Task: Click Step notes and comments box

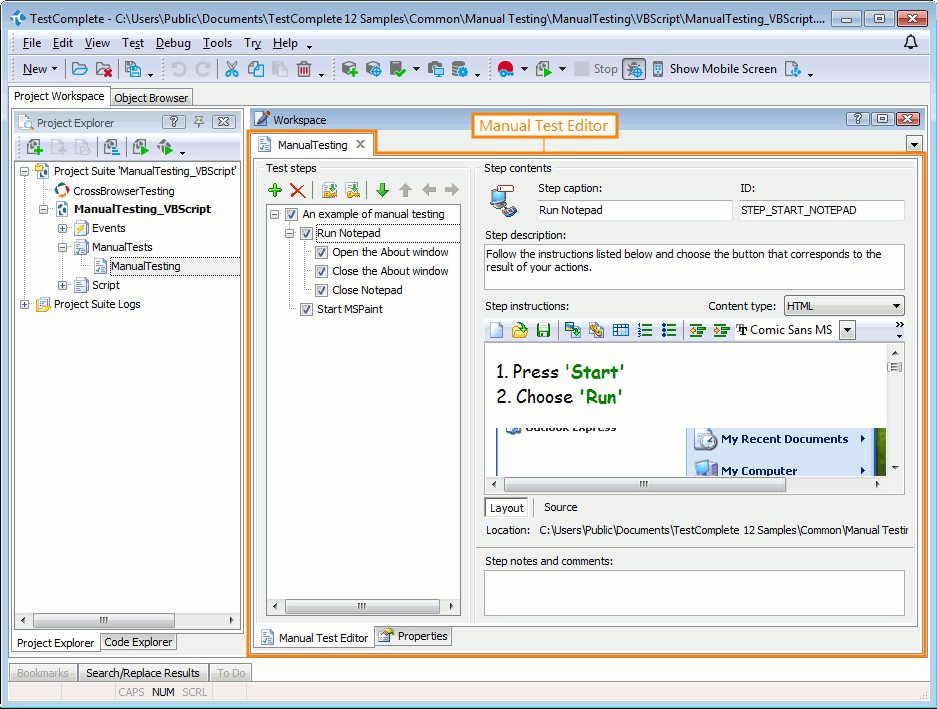Action: [x=694, y=592]
